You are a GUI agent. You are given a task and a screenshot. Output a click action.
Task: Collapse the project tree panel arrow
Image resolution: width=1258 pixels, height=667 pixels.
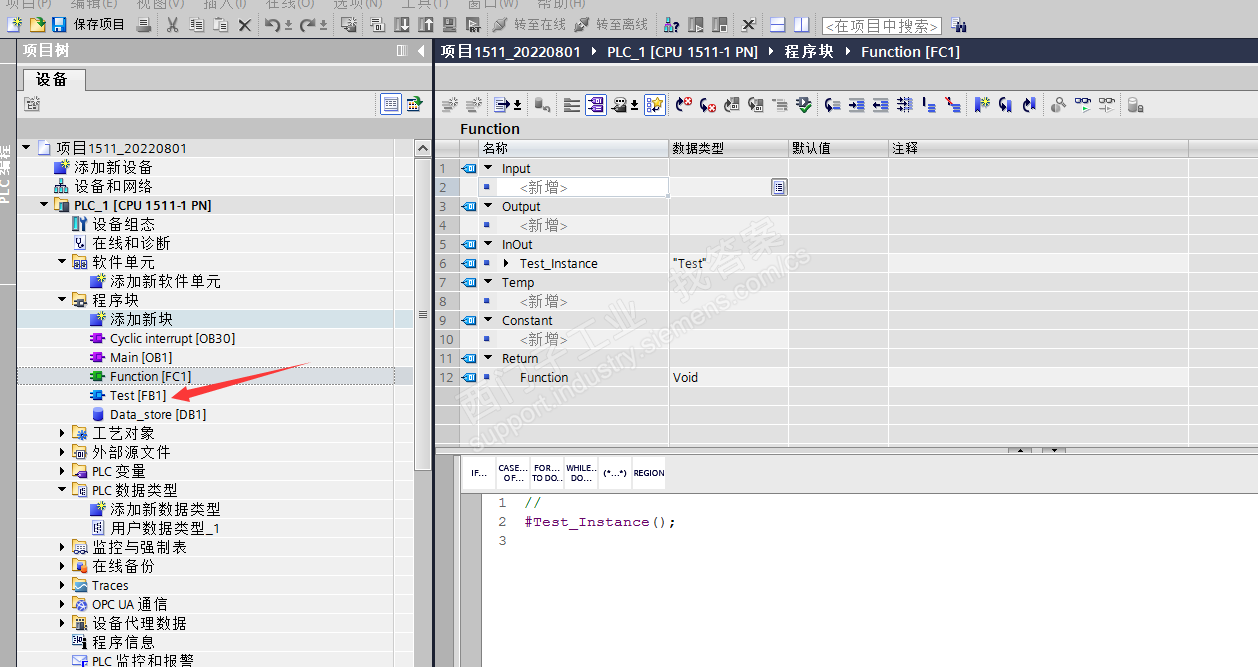point(421,51)
